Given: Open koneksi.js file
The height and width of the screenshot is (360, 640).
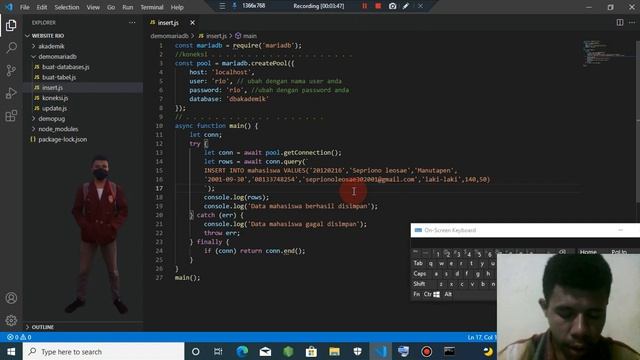Looking at the screenshot, I should [55, 98].
